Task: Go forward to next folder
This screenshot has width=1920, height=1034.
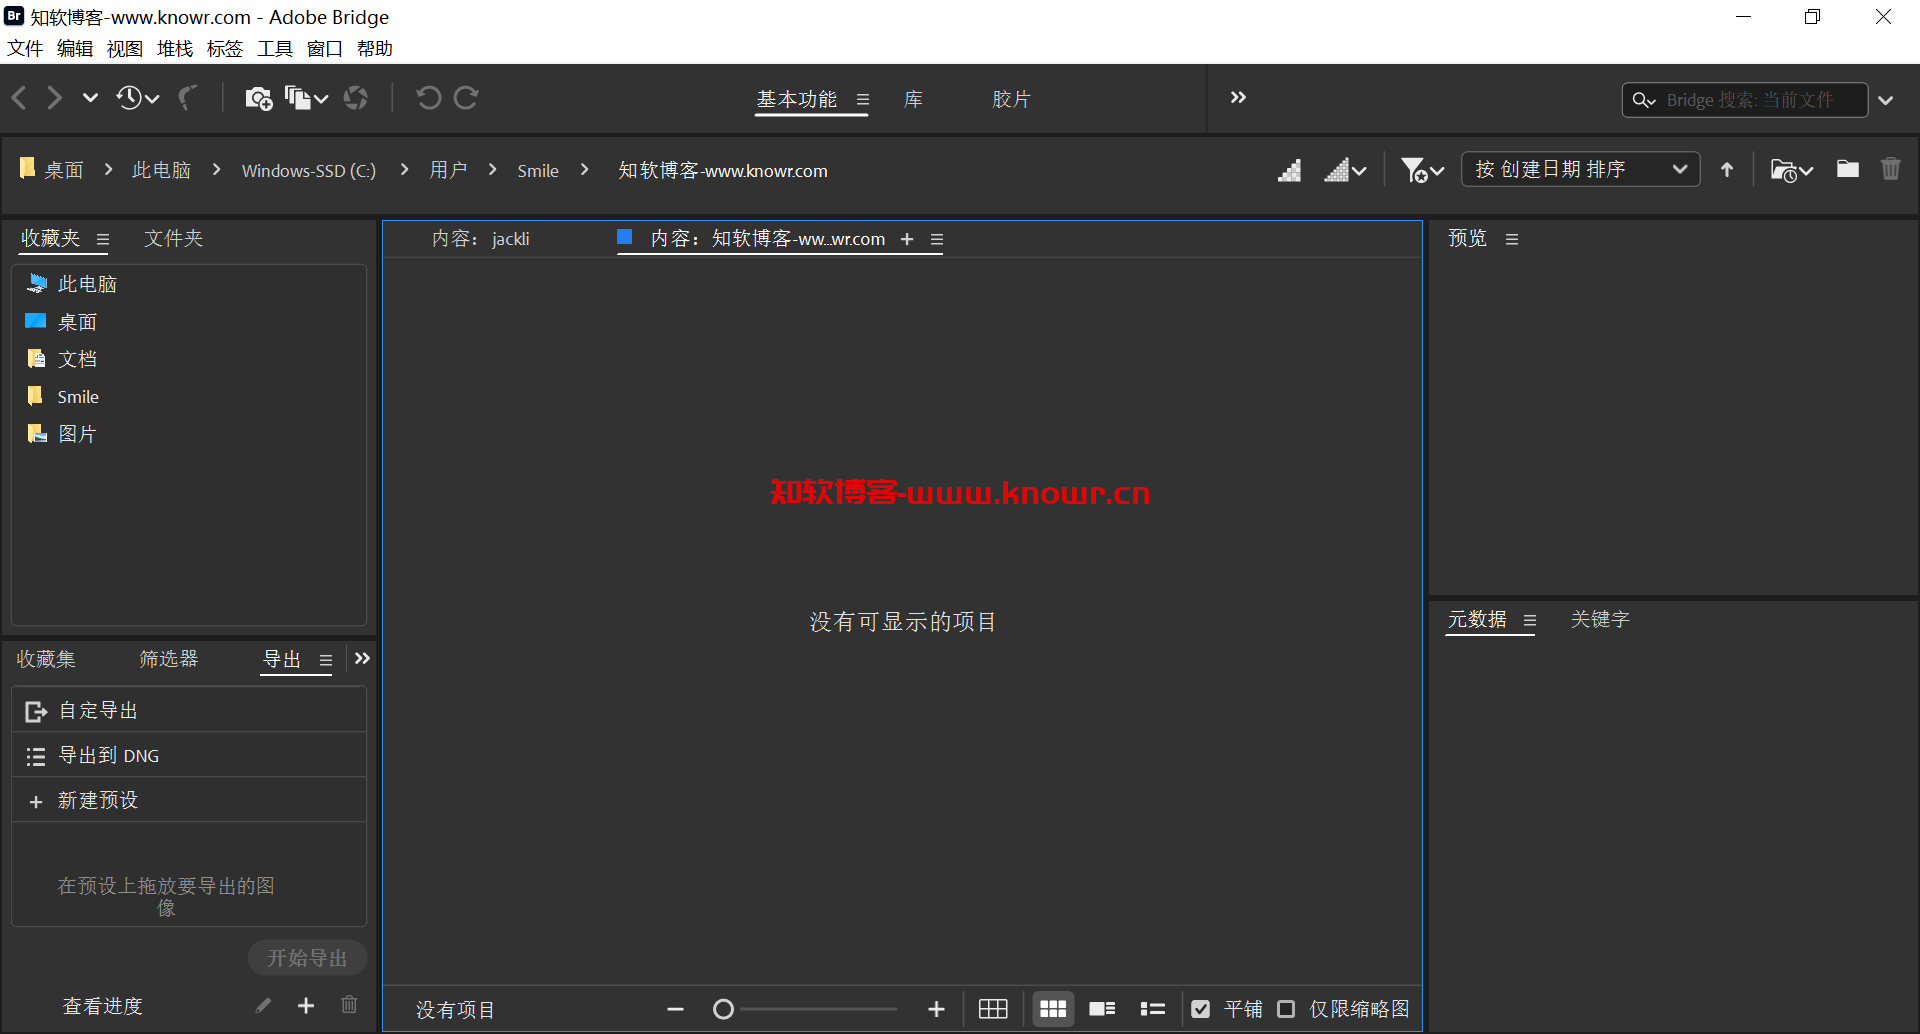Action: (54, 97)
